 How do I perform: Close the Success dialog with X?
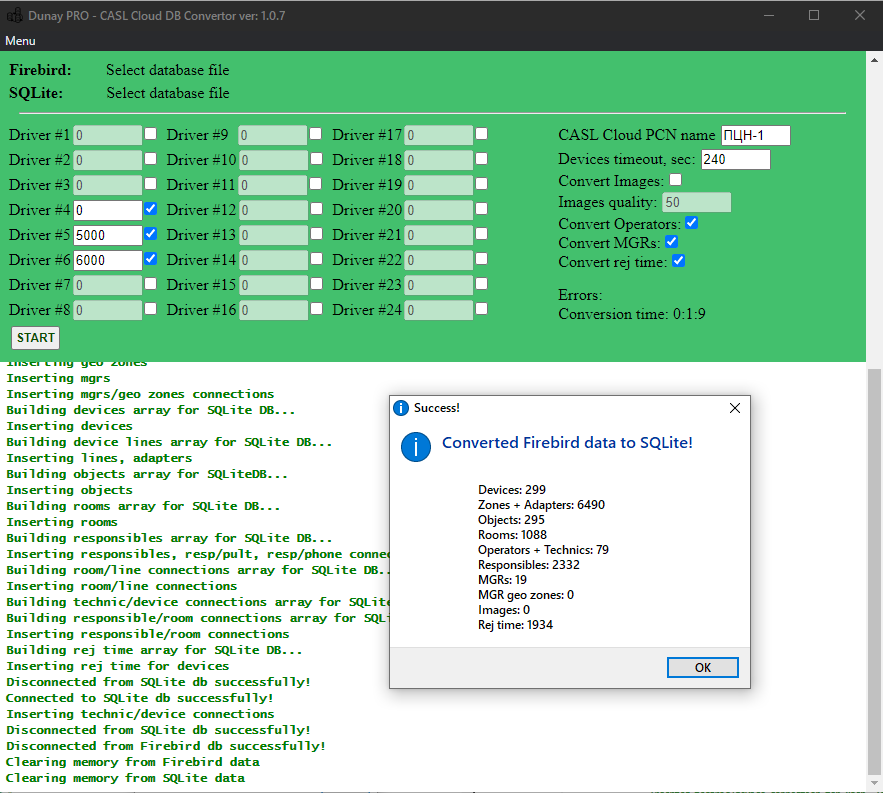click(735, 408)
